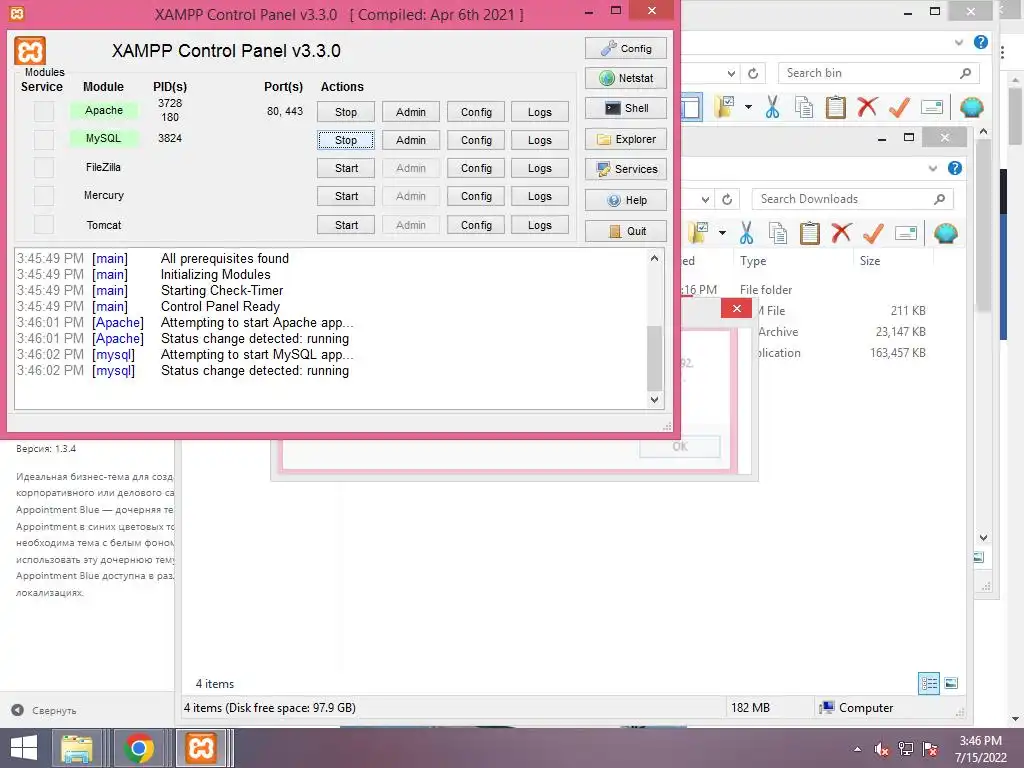Open folder dropdown arrow in Downloads toolbar
The image size is (1024, 768).
(722, 233)
